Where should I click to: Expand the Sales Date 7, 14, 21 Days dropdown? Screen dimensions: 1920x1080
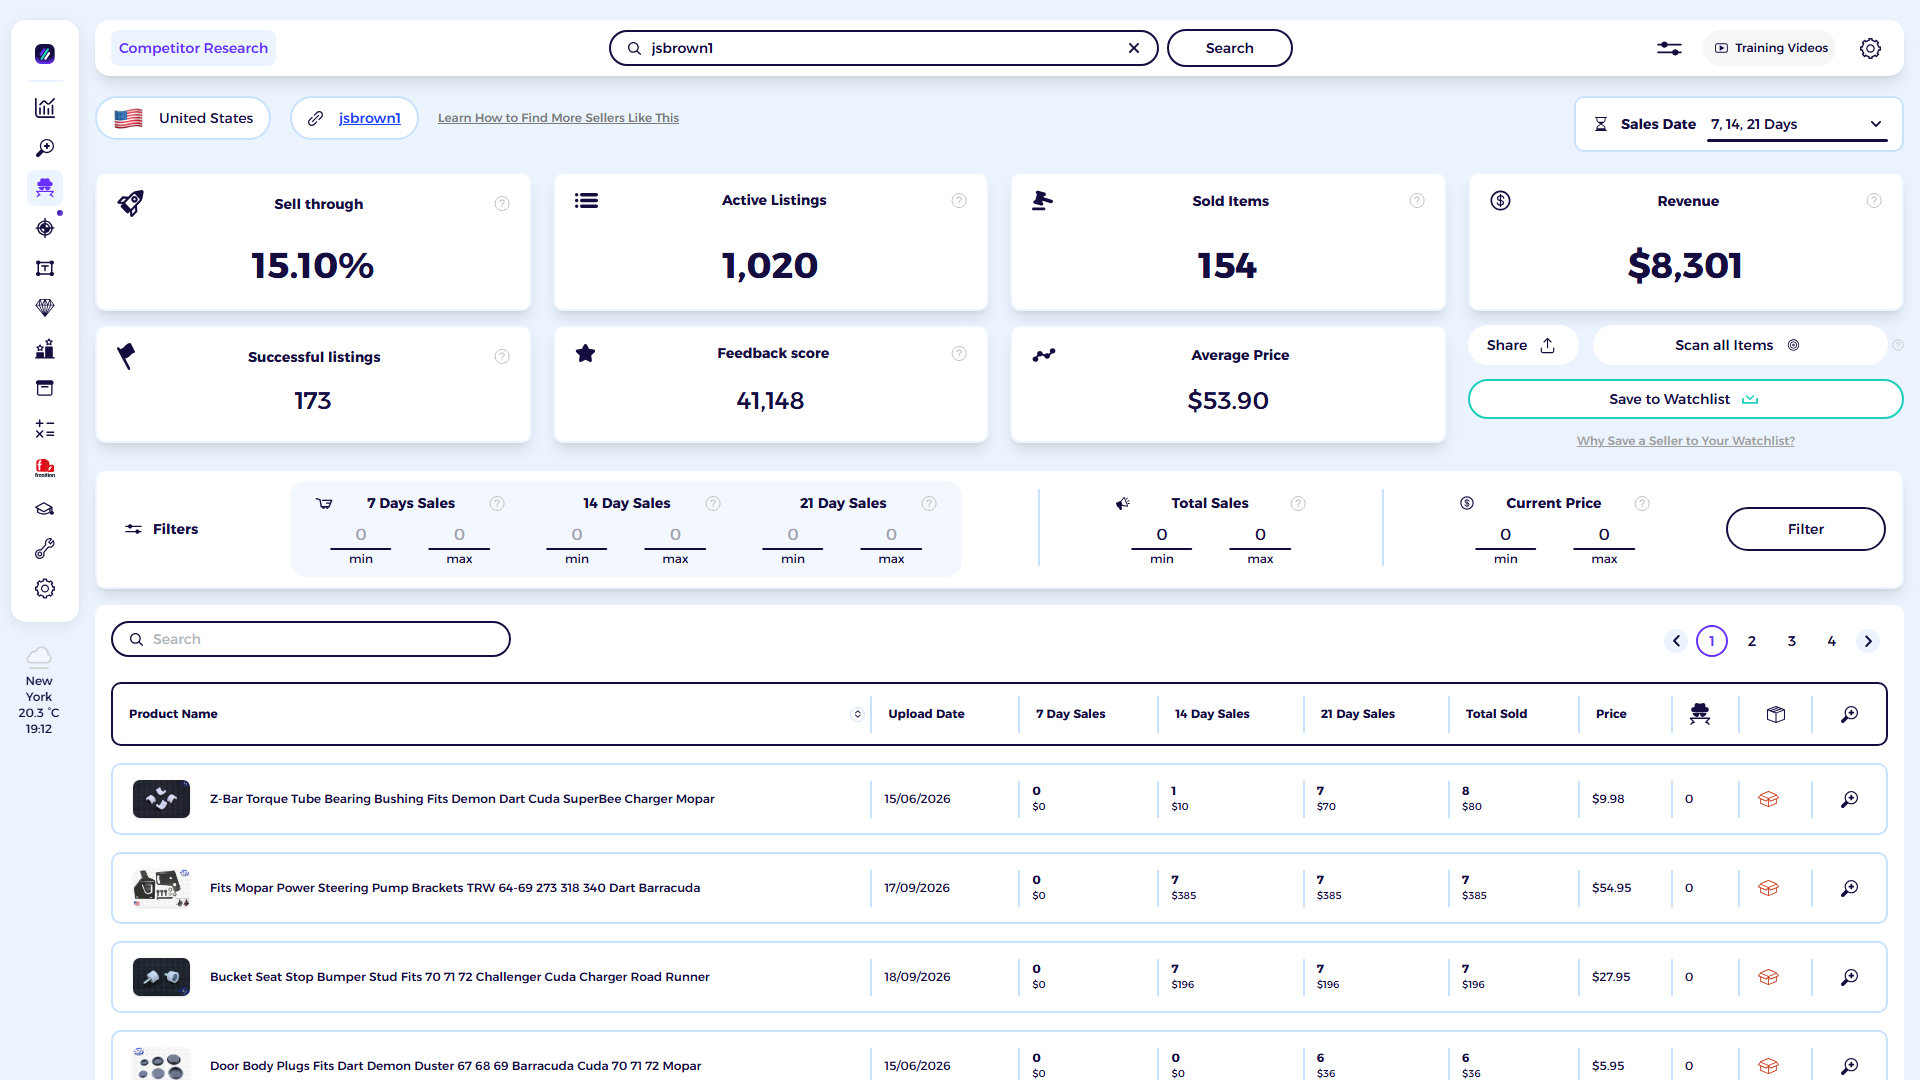pos(1797,124)
